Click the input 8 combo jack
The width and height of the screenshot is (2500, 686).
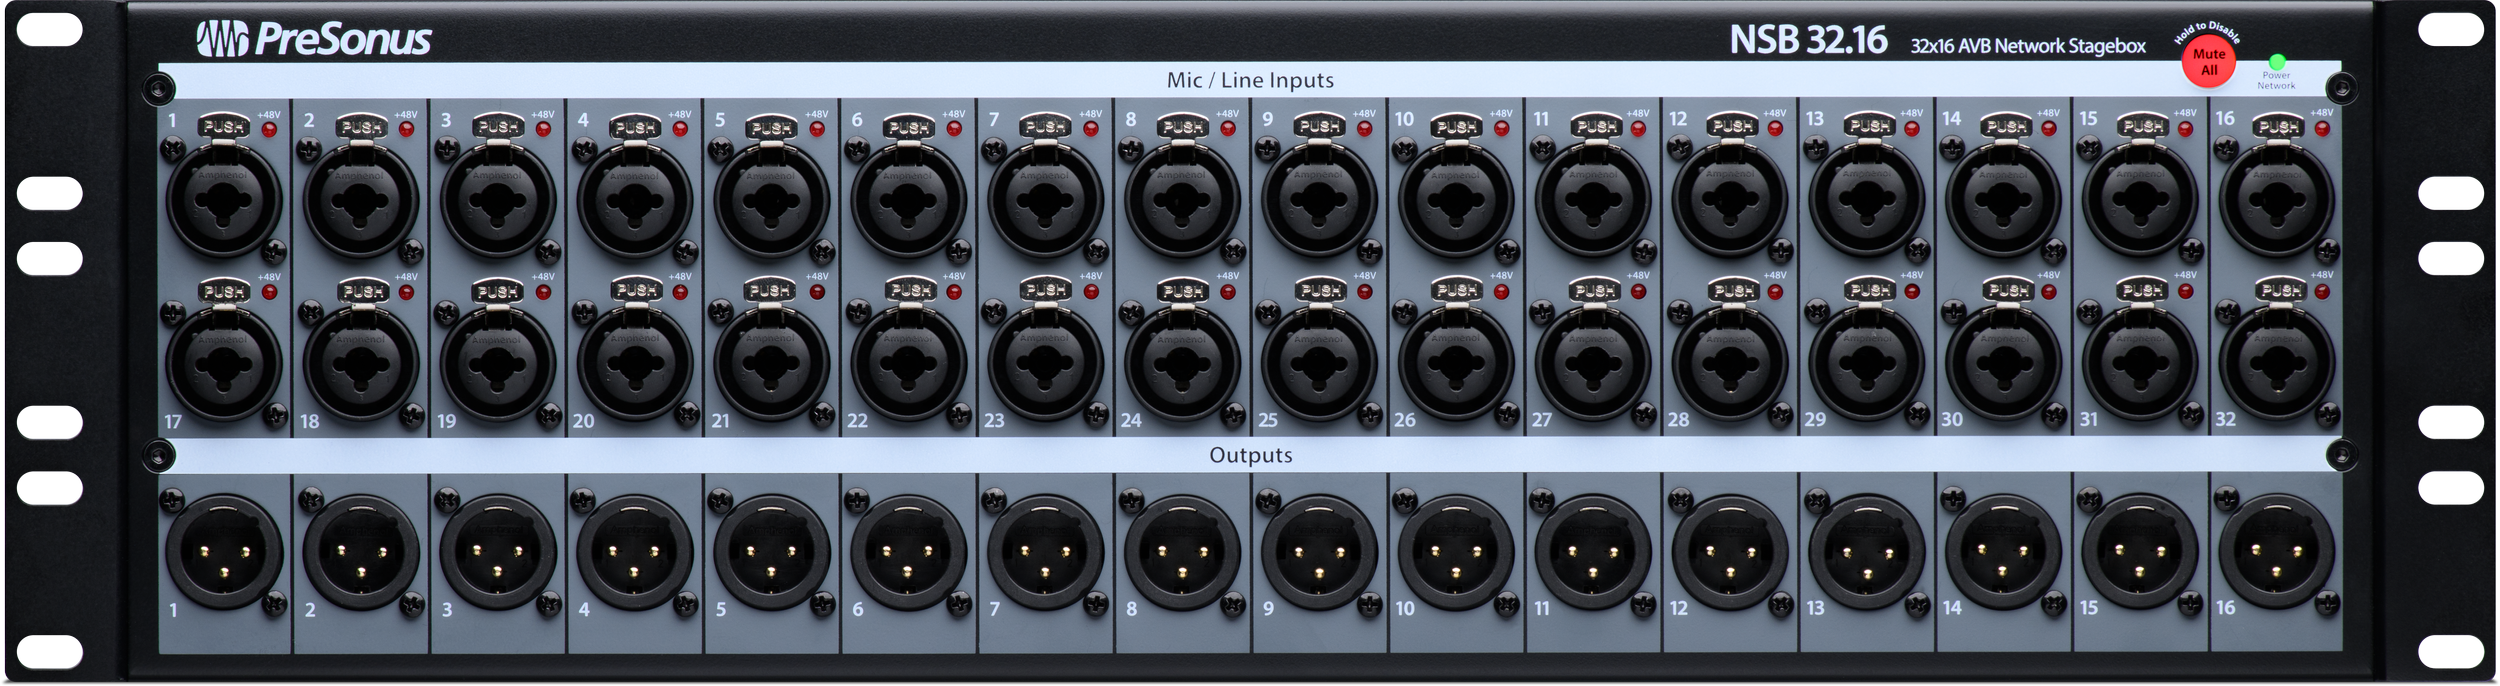[1182, 198]
